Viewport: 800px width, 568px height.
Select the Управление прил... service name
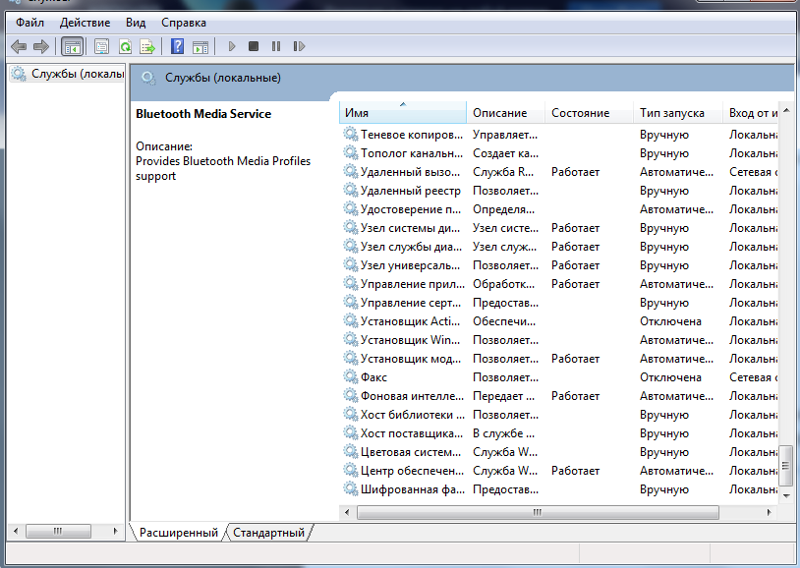coord(412,284)
